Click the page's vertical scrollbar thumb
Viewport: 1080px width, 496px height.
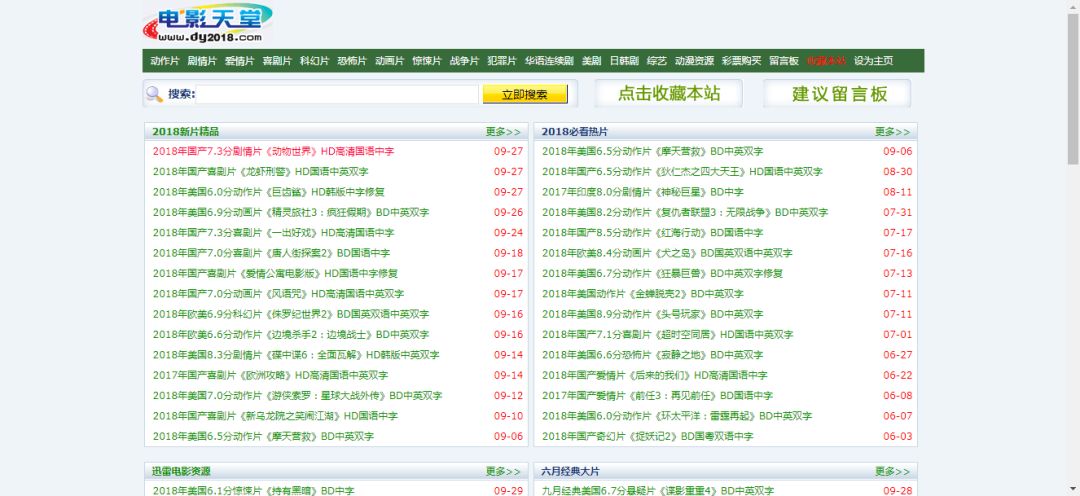pos(1073,89)
